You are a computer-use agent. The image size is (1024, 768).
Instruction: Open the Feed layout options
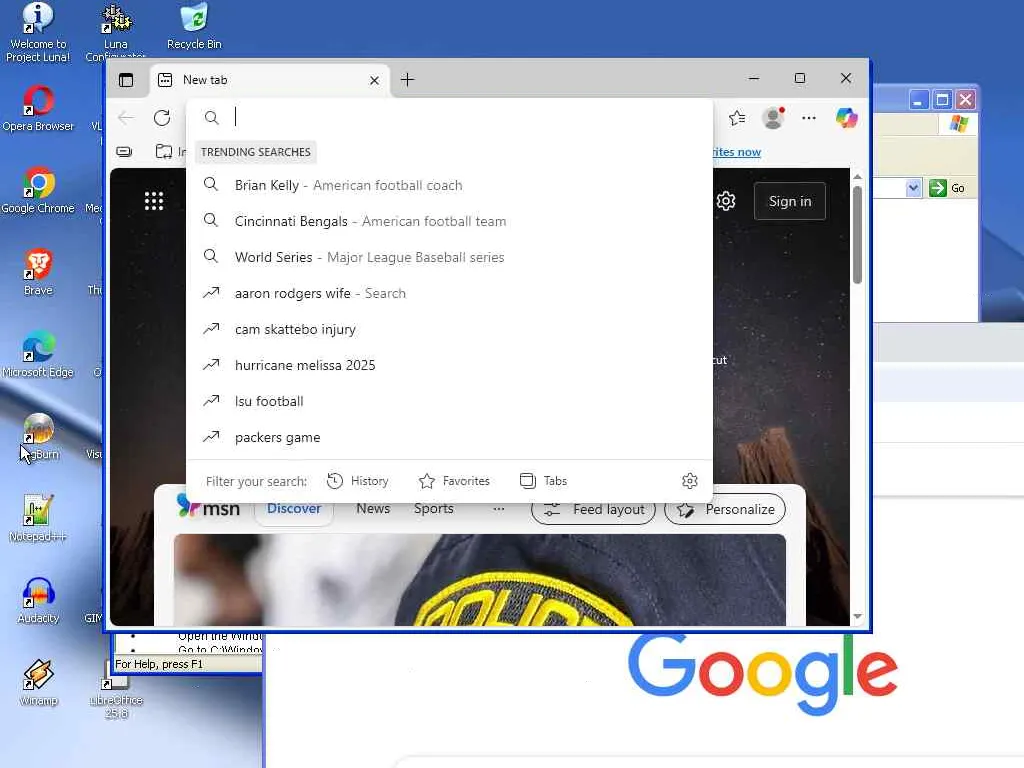click(x=593, y=509)
